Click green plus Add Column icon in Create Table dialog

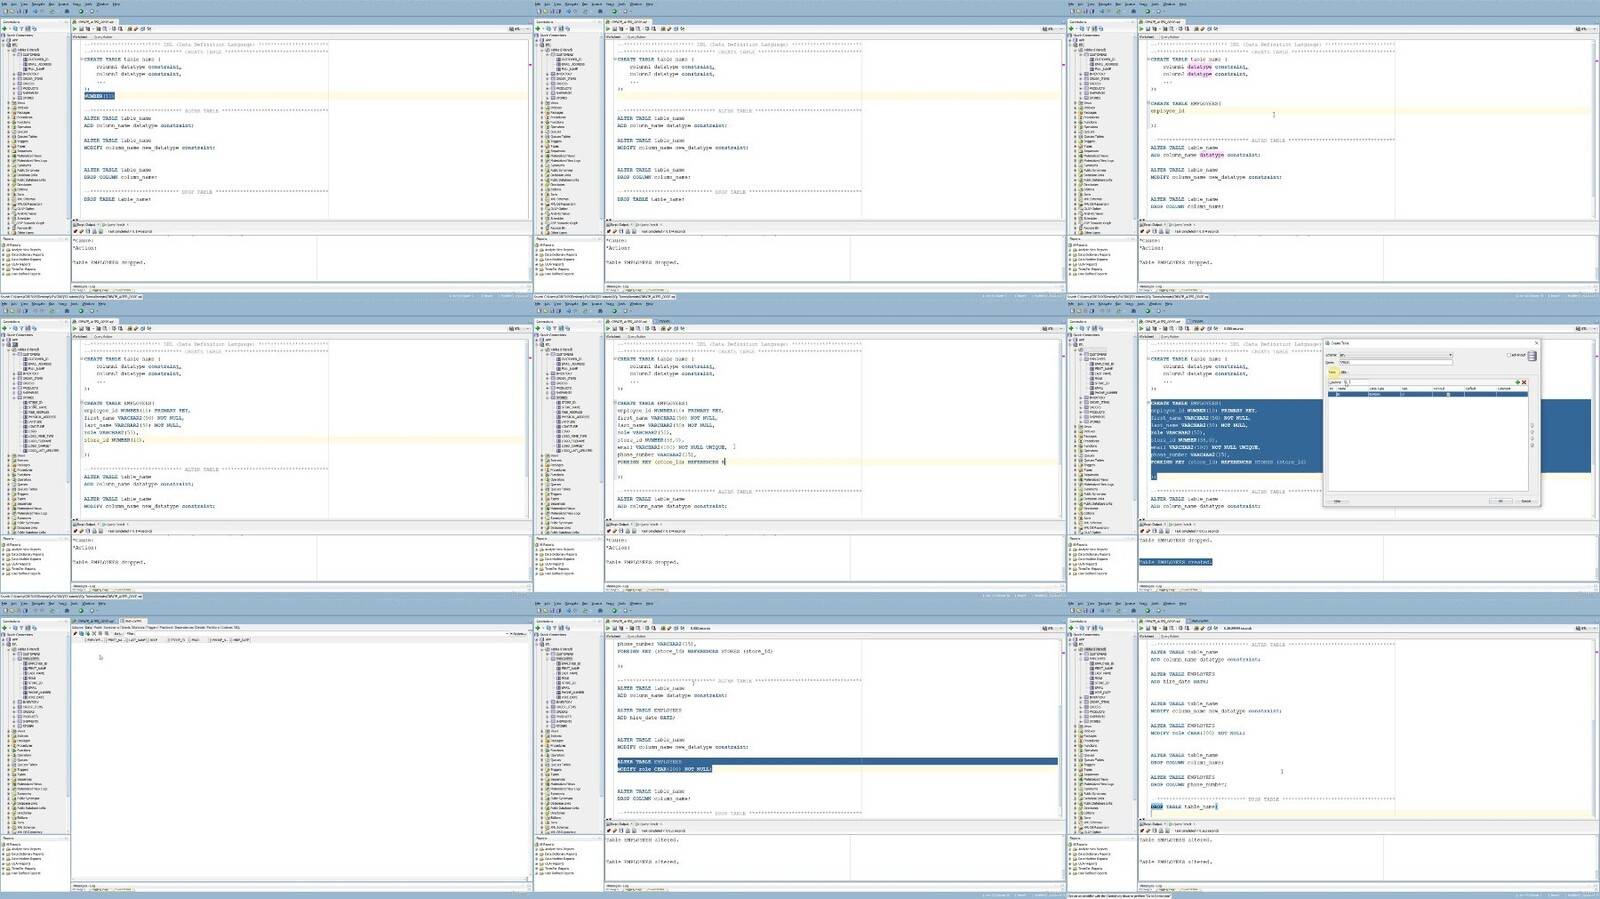[x=1517, y=382]
